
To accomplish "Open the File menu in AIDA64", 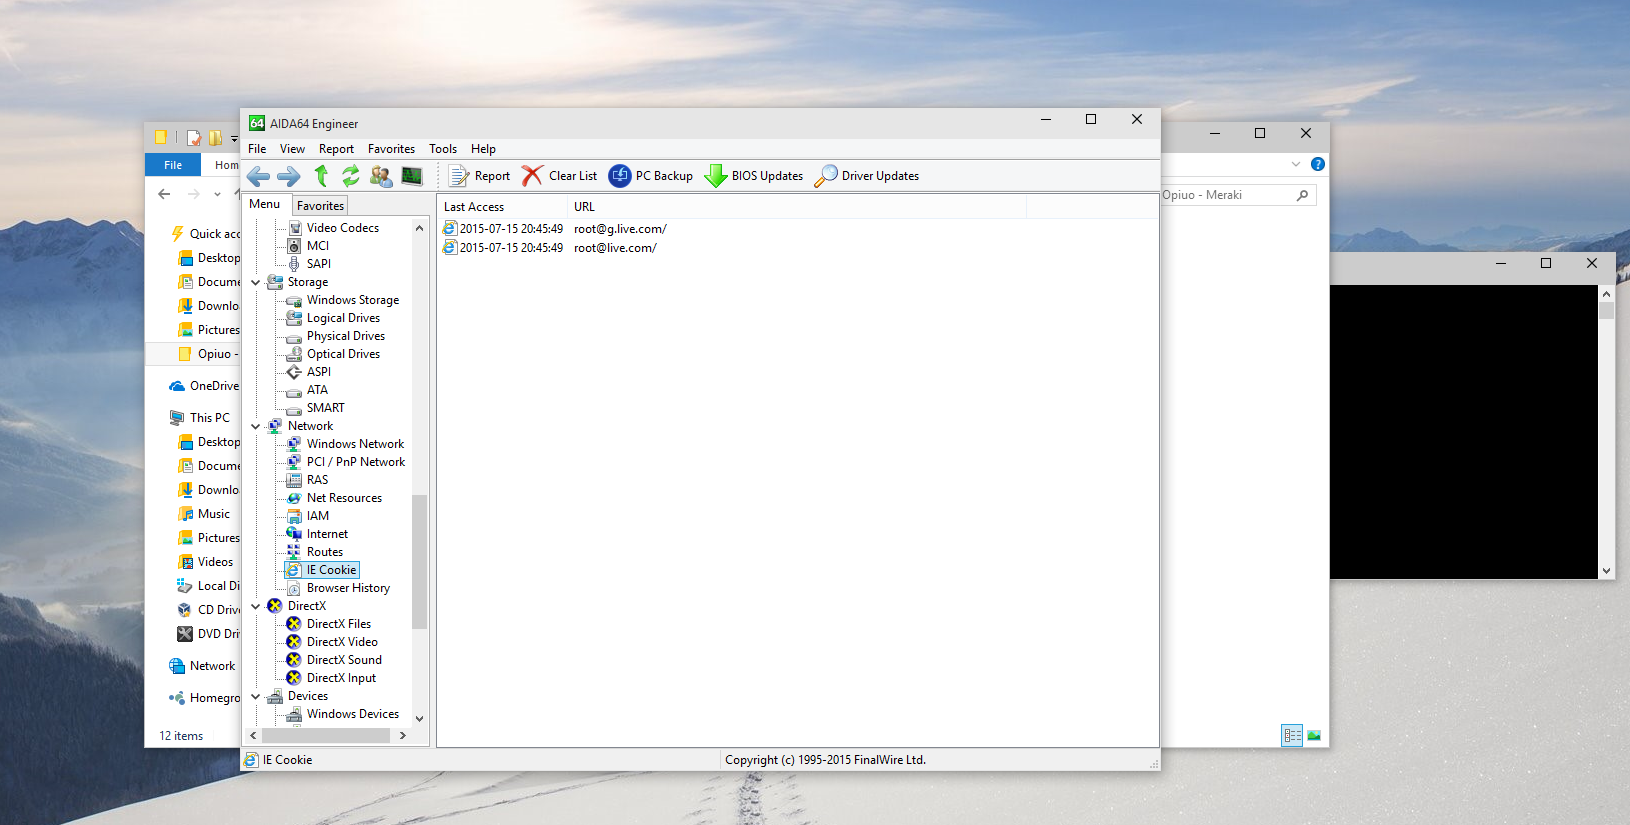I will pos(257,149).
